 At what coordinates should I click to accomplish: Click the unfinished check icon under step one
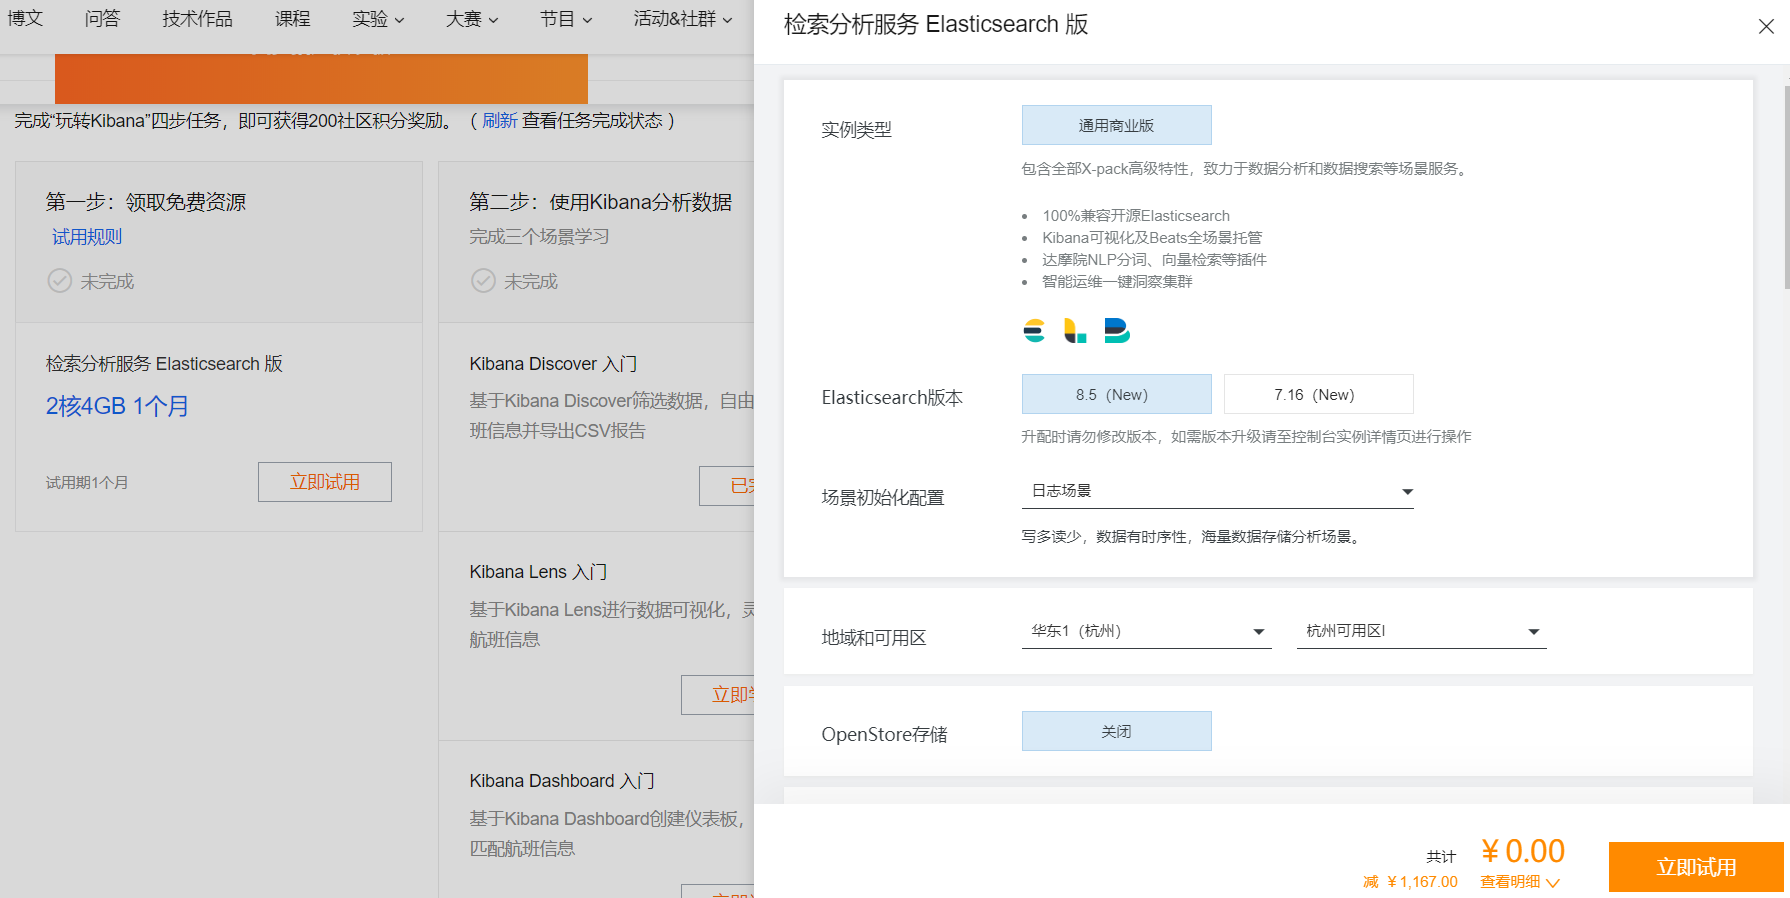pos(60,280)
